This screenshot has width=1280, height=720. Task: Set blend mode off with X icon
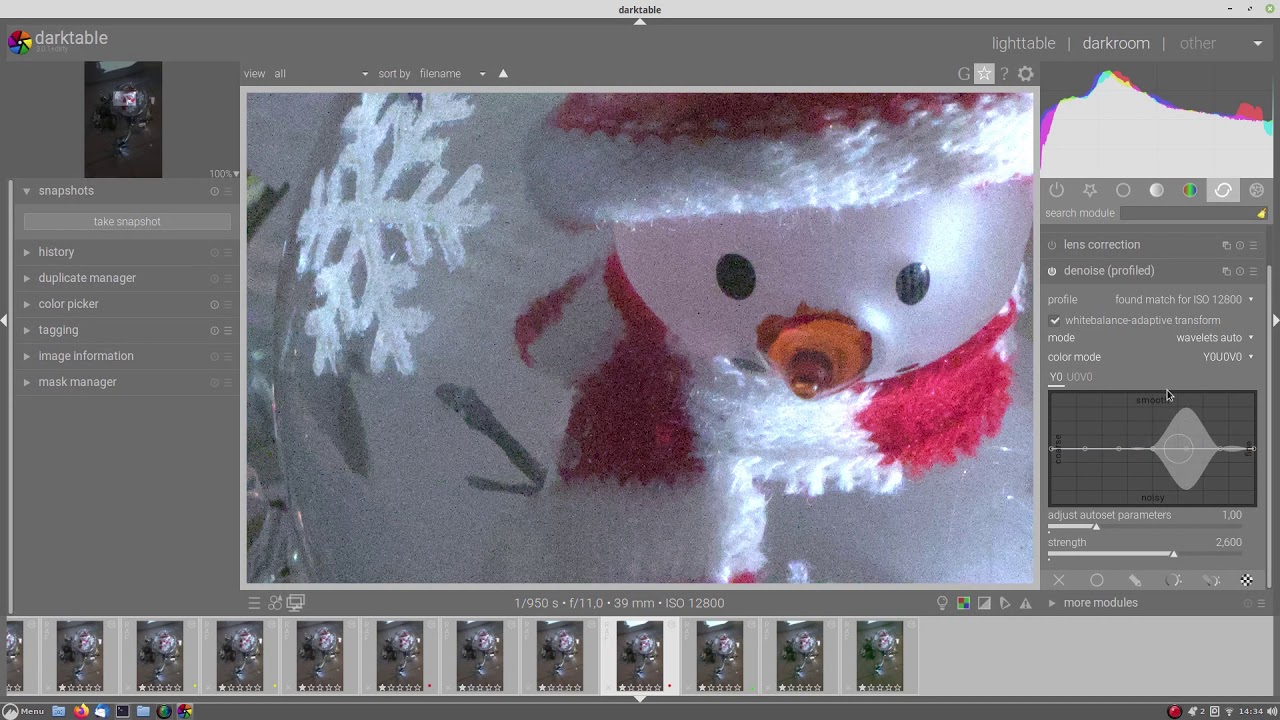coord(1059,580)
